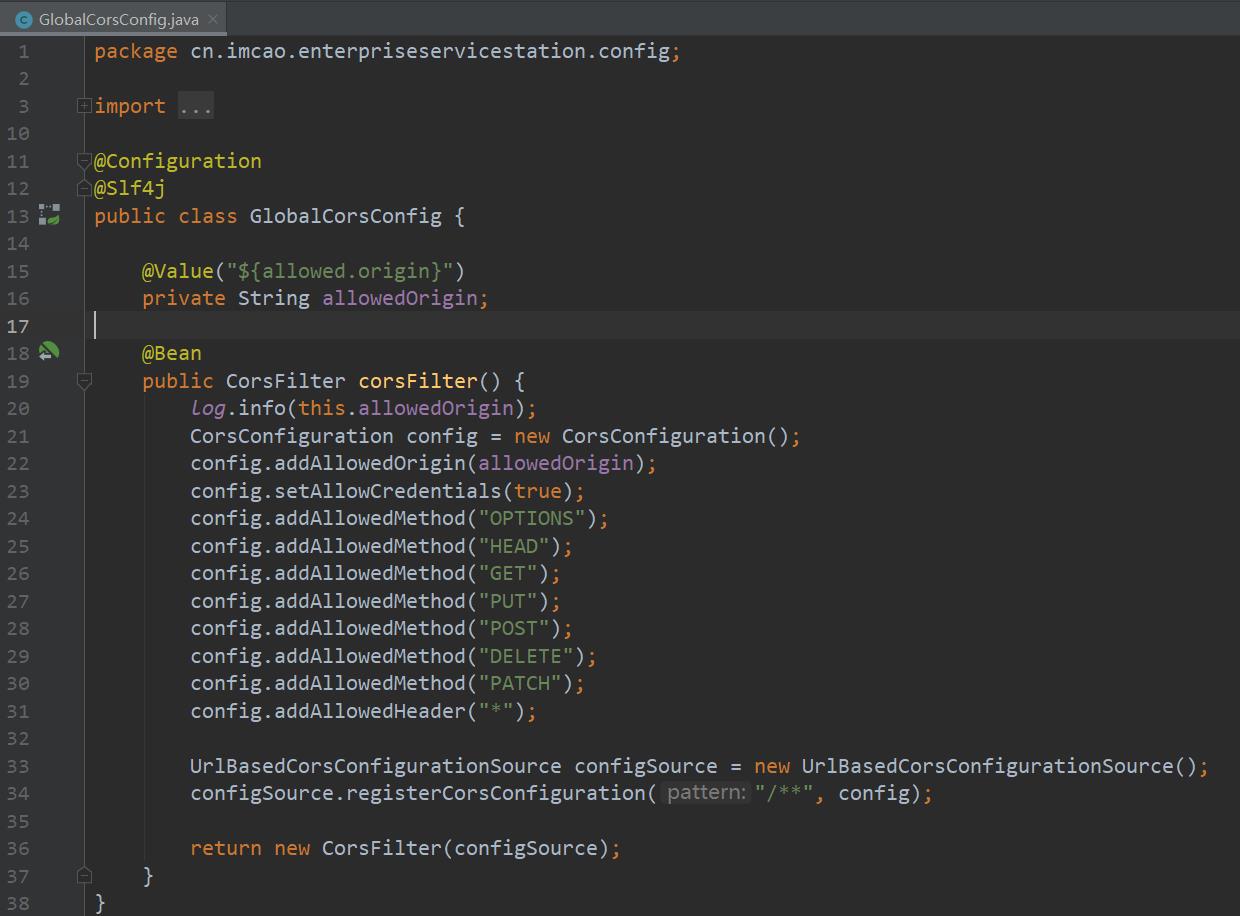Click the folded imports ellipsis placeholder
This screenshot has width=1240, height=916.
coord(196,107)
